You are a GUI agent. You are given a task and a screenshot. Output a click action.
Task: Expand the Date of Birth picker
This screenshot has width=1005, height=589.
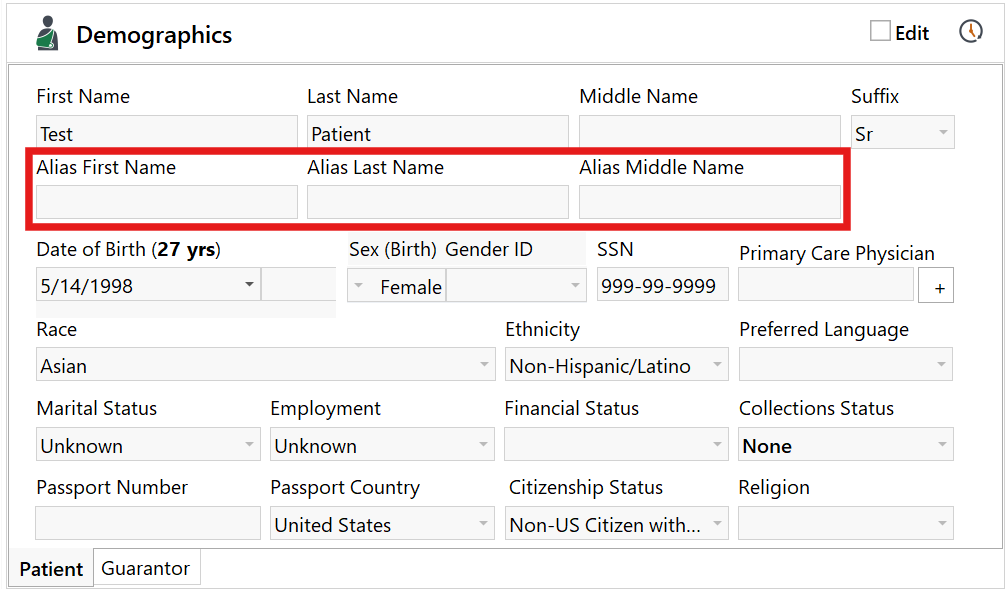249,285
